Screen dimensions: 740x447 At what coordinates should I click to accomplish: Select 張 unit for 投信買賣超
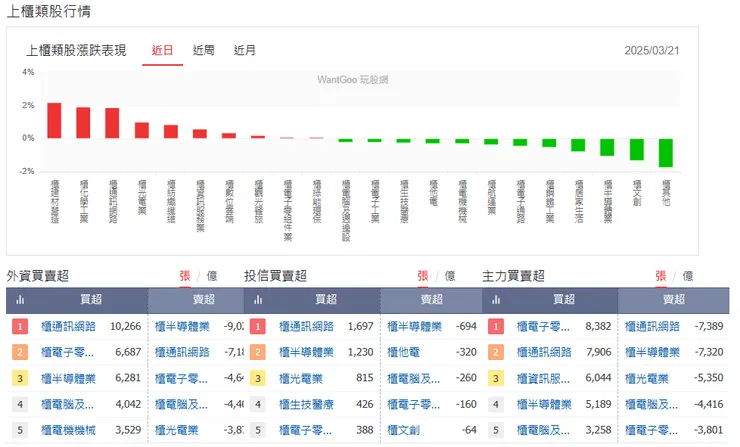pyautogui.click(x=422, y=276)
